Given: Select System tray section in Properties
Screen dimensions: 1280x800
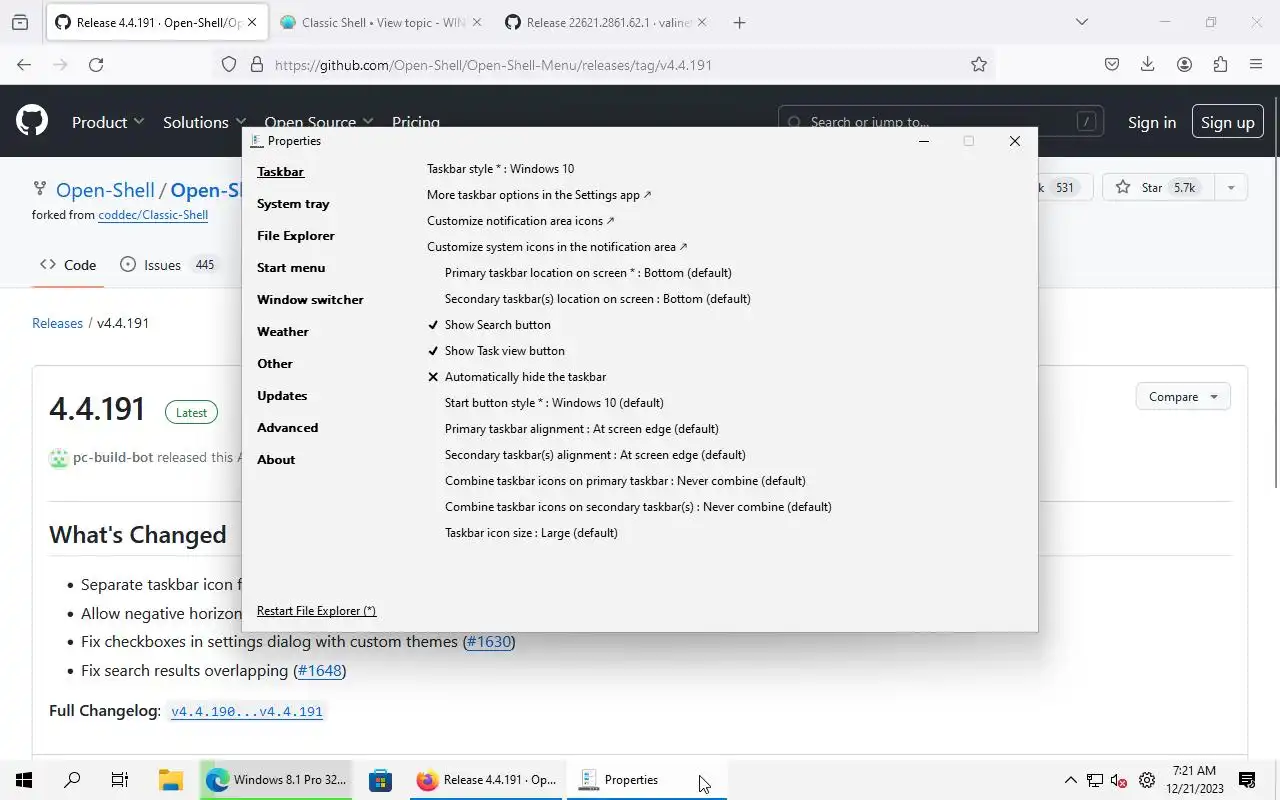Looking at the screenshot, I should [293, 203].
